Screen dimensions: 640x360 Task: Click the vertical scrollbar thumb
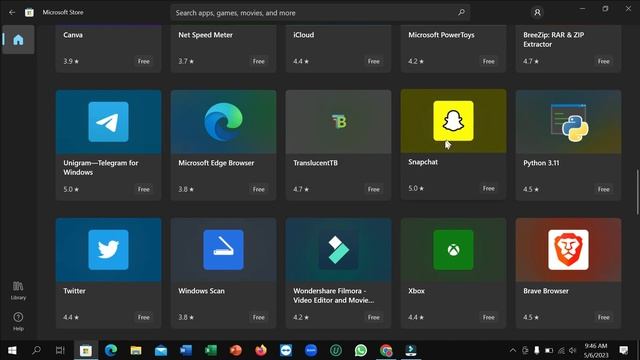637,192
